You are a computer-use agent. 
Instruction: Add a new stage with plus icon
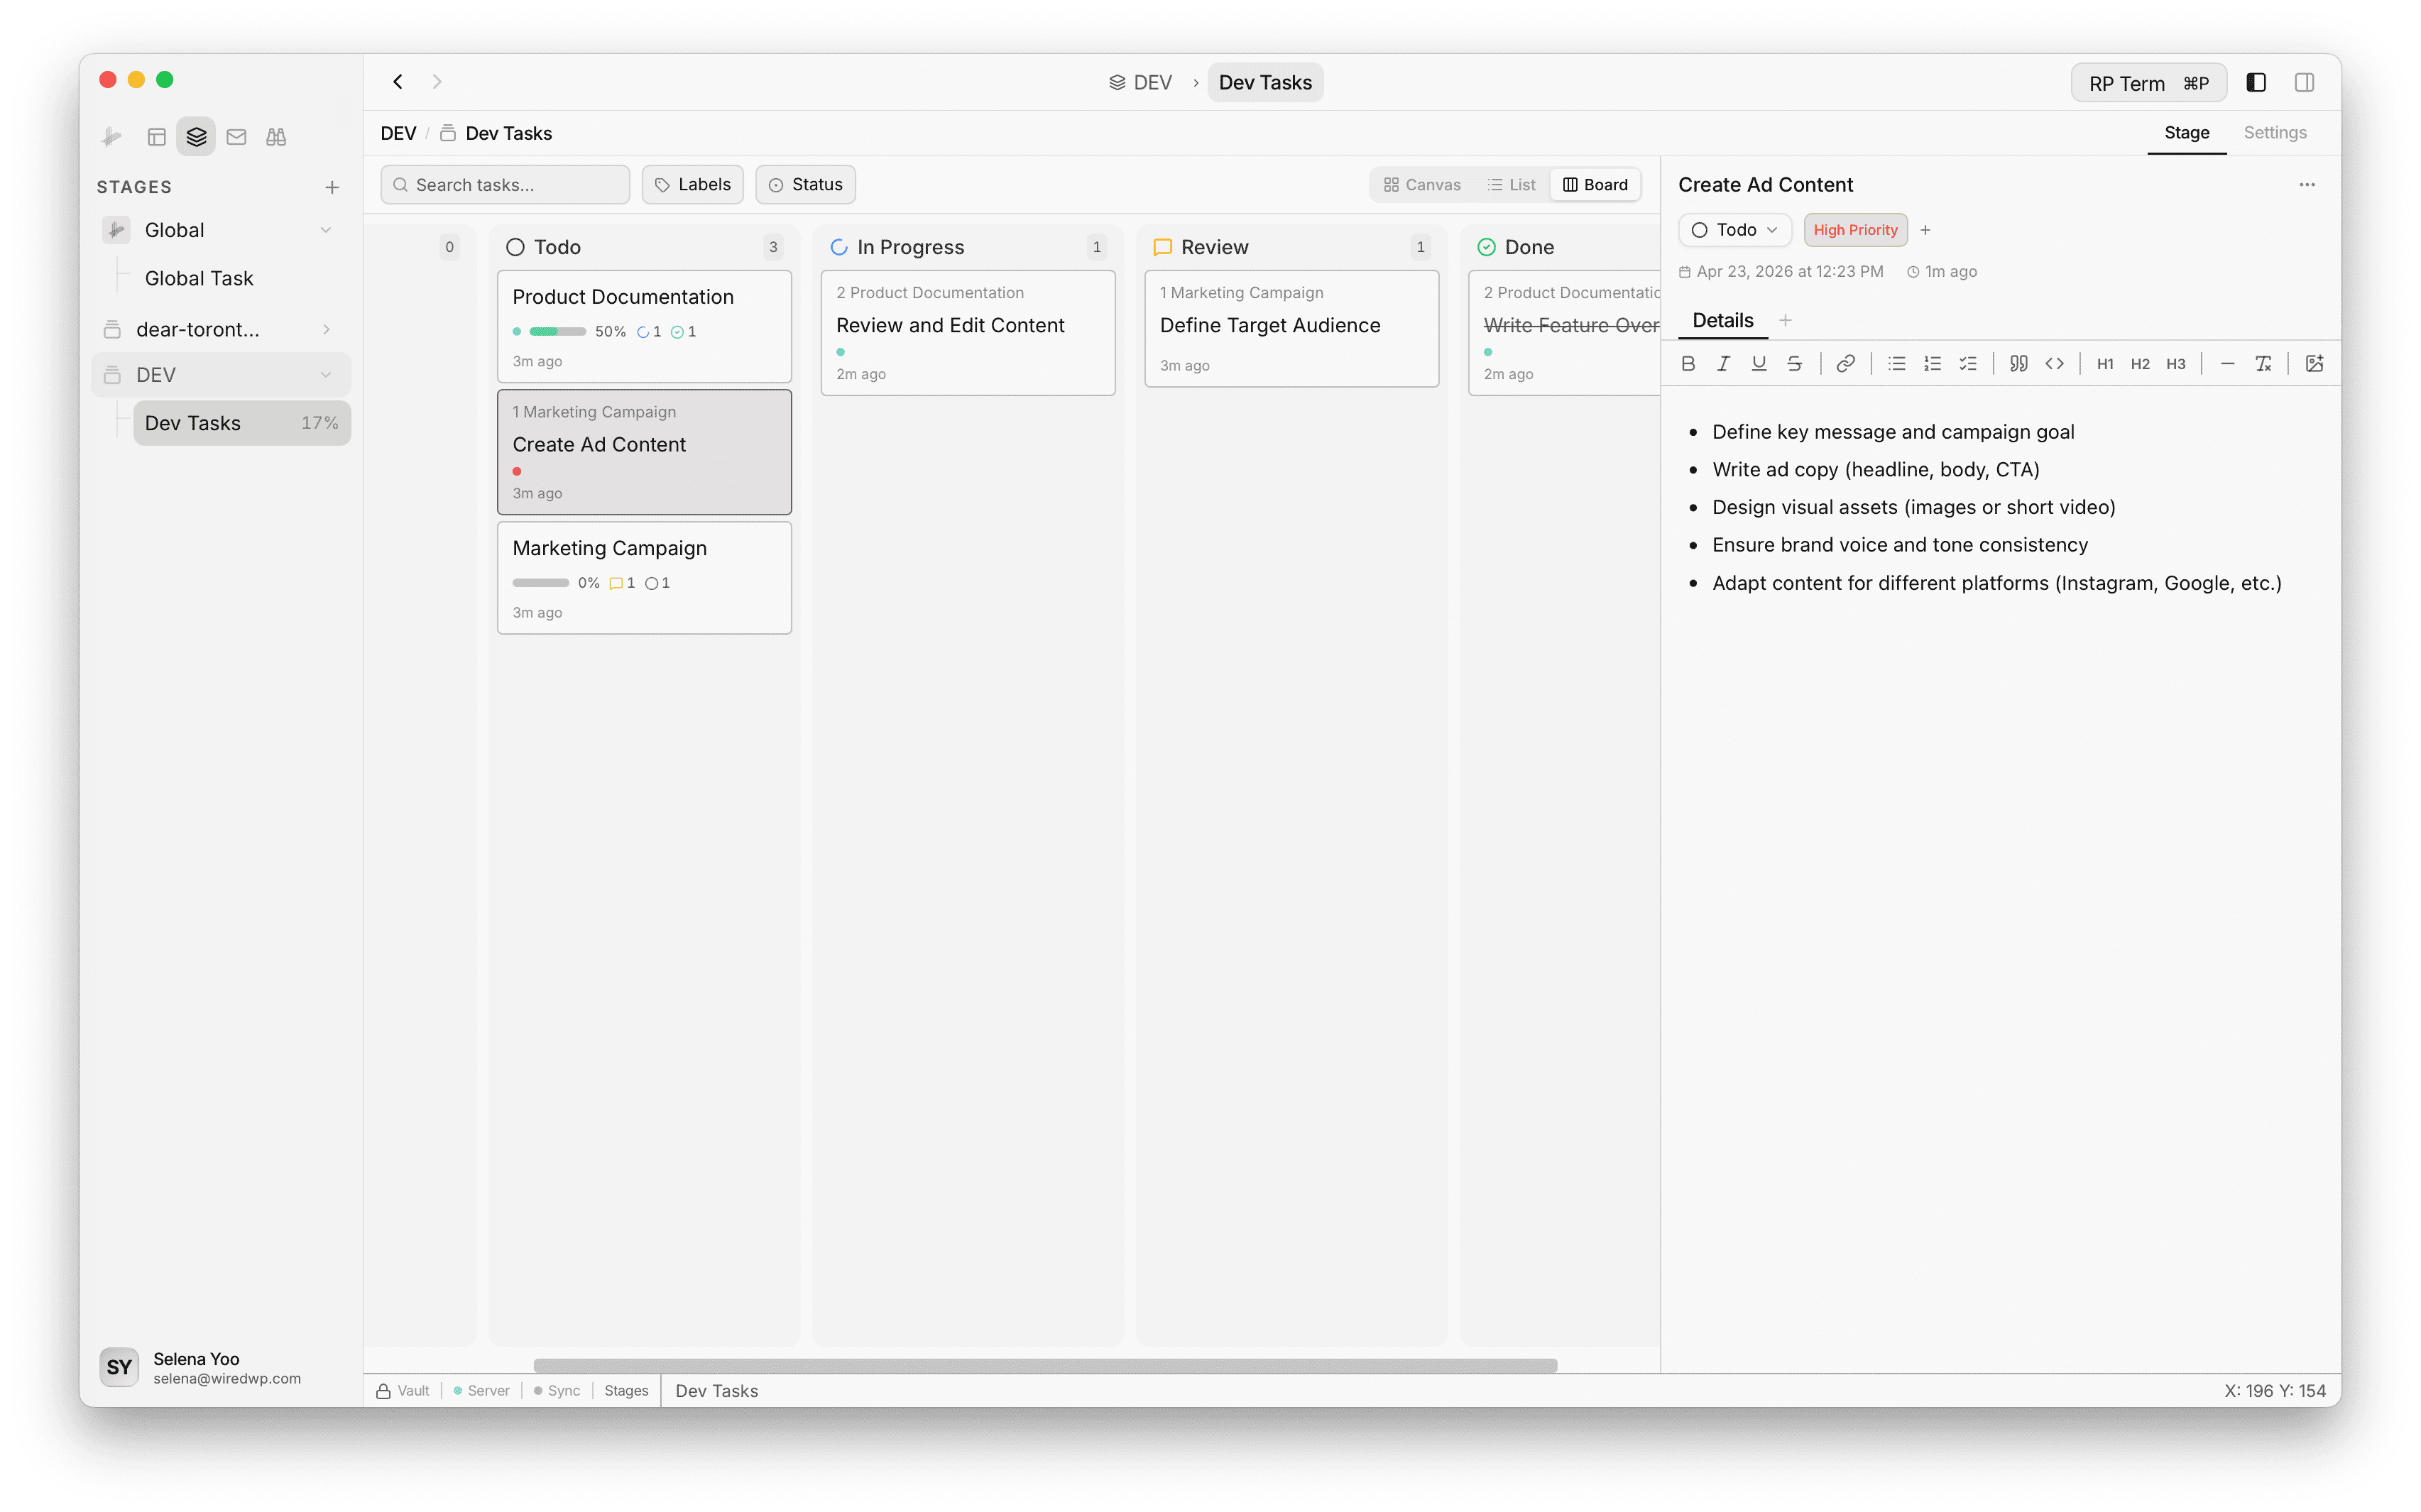(x=332, y=187)
